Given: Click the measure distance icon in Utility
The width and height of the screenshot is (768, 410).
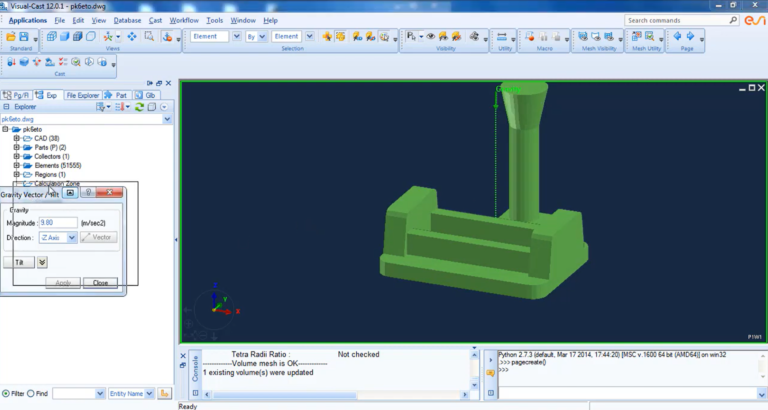Looking at the screenshot, I should coord(502,37).
